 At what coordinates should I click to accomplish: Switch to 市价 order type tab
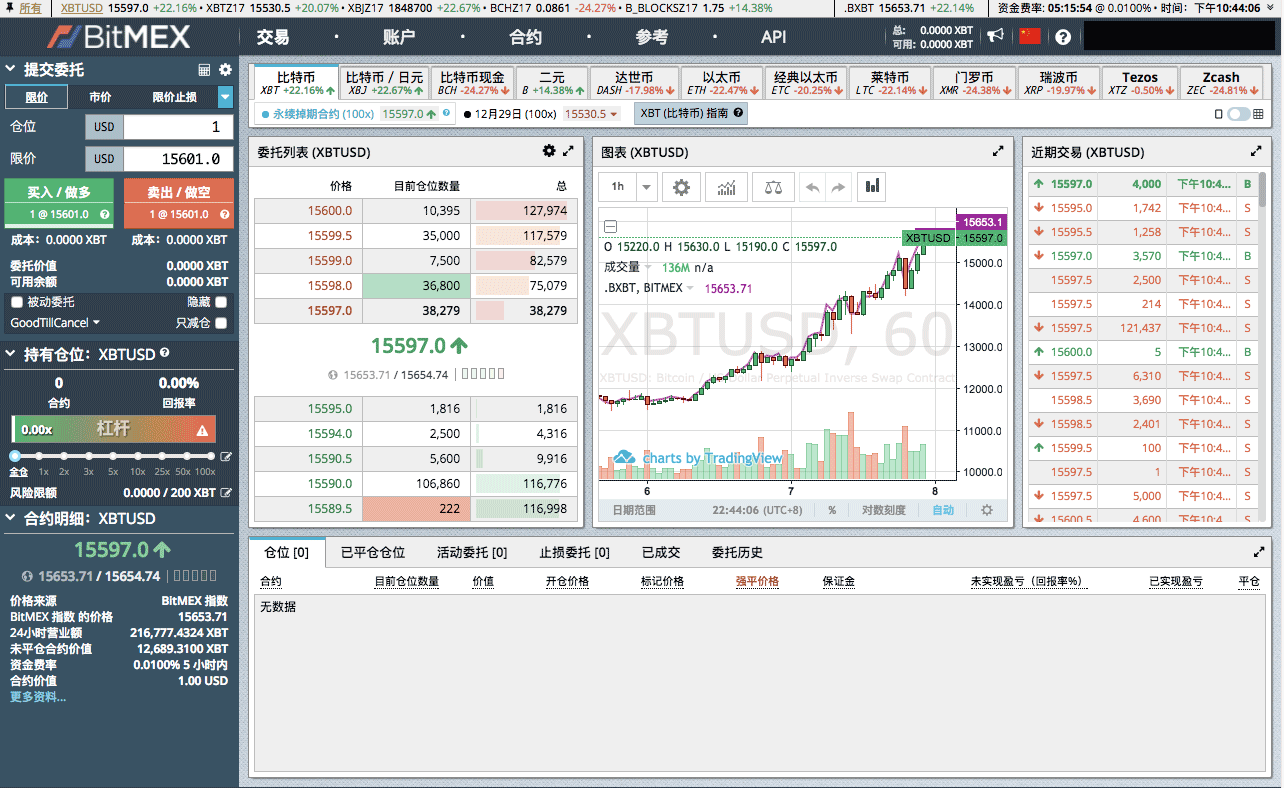[100, 97]
